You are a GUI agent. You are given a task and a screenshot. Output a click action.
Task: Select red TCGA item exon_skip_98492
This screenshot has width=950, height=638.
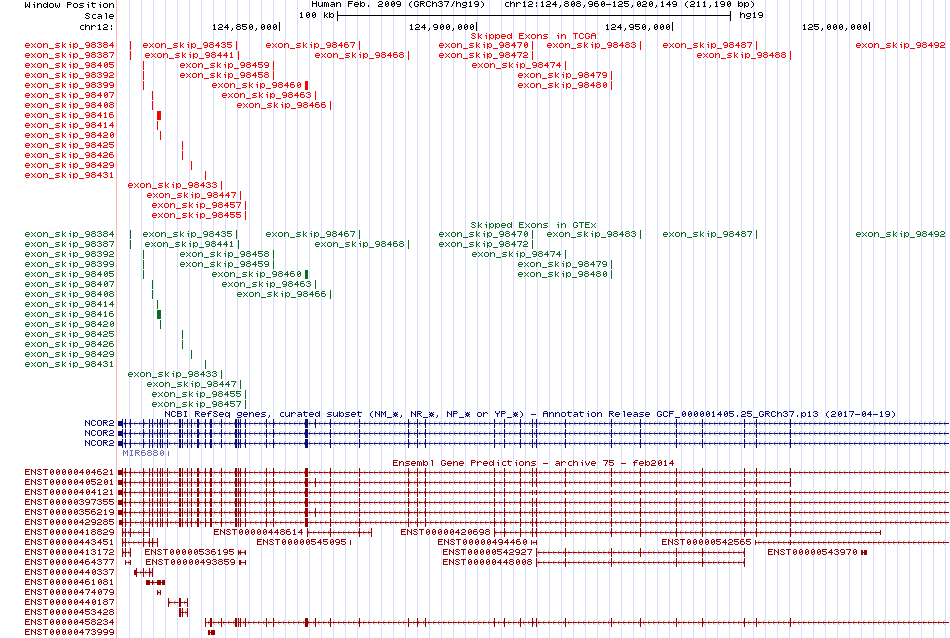click(x=900, y=45)
